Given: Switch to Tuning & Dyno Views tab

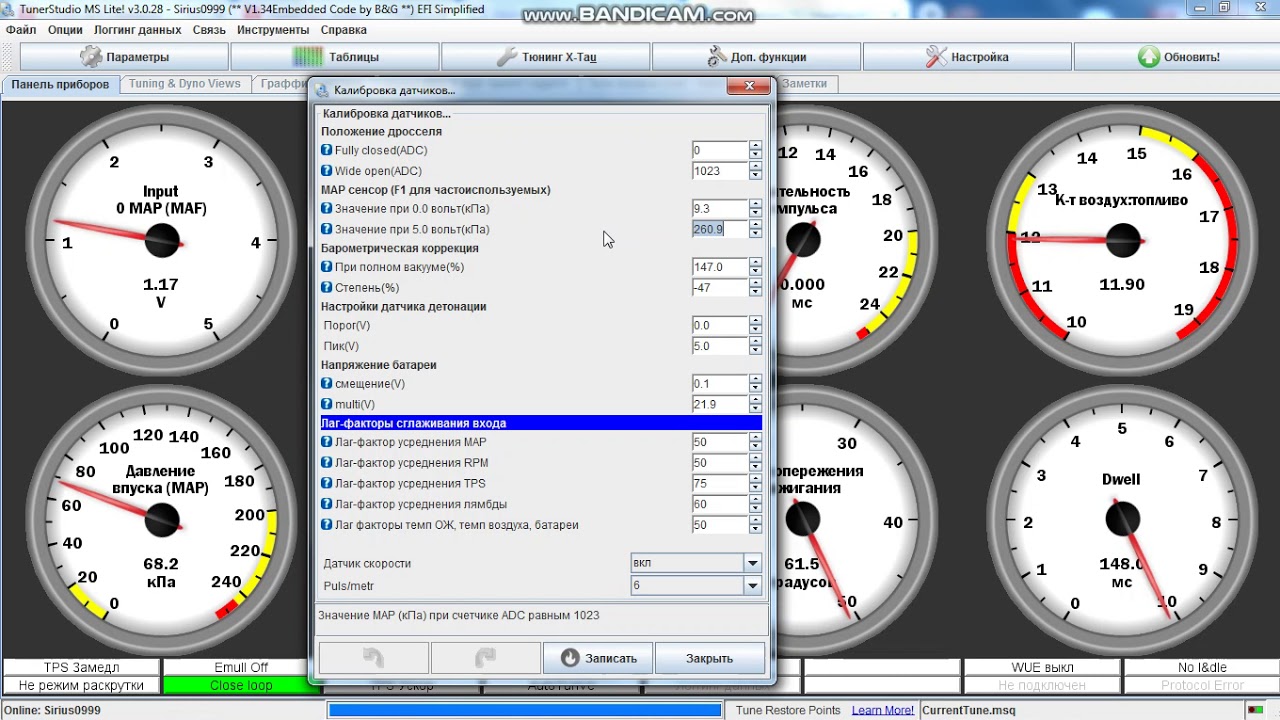Looking at the screenshot, I should [x=184, y=84].
